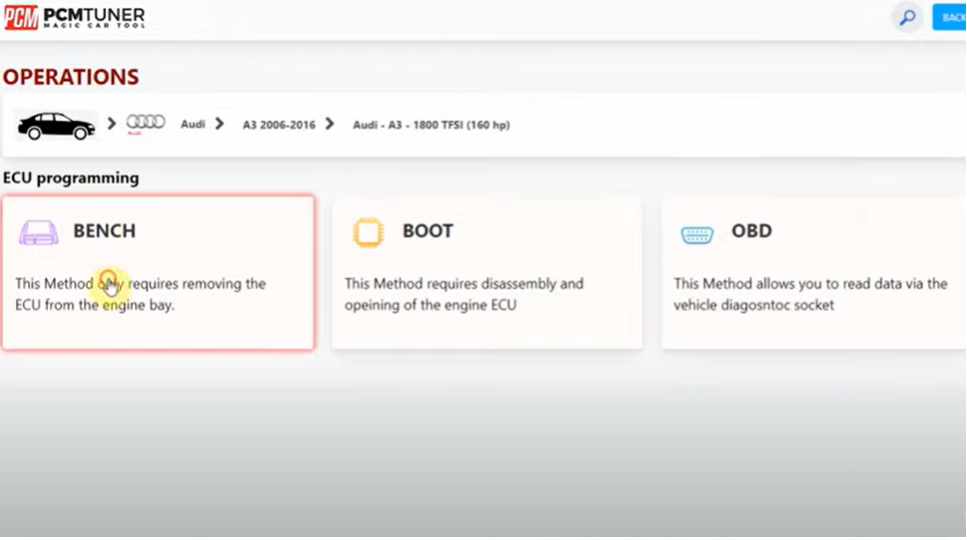Click text 'ECU from the engine bay.'
967x540 pixels.
[x=95, y=305]
